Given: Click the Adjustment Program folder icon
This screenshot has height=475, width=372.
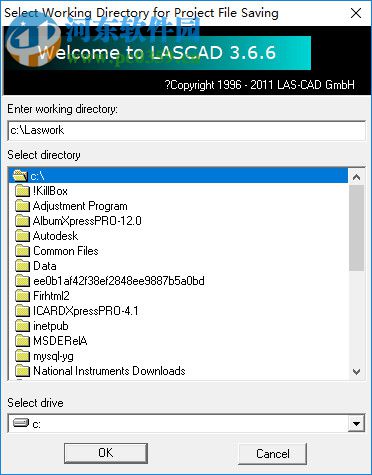Looking at the screenshot, I should pyautogui.click(x=22, y=206).
